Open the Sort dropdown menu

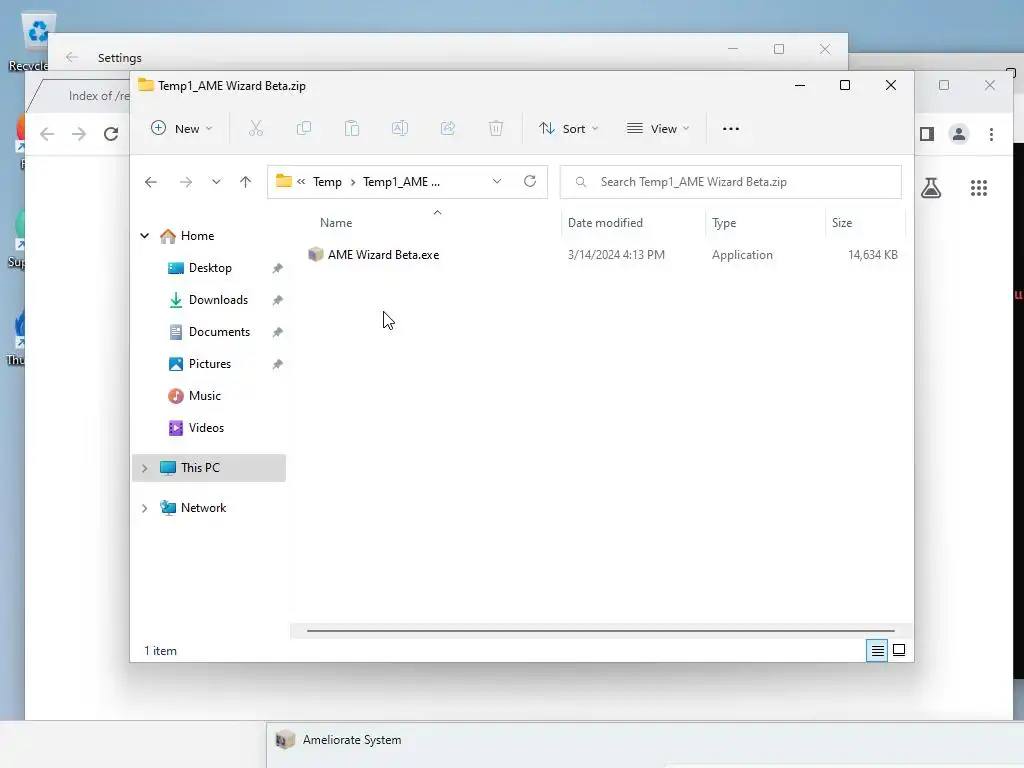pyautogui.click(x=569, y=129)
